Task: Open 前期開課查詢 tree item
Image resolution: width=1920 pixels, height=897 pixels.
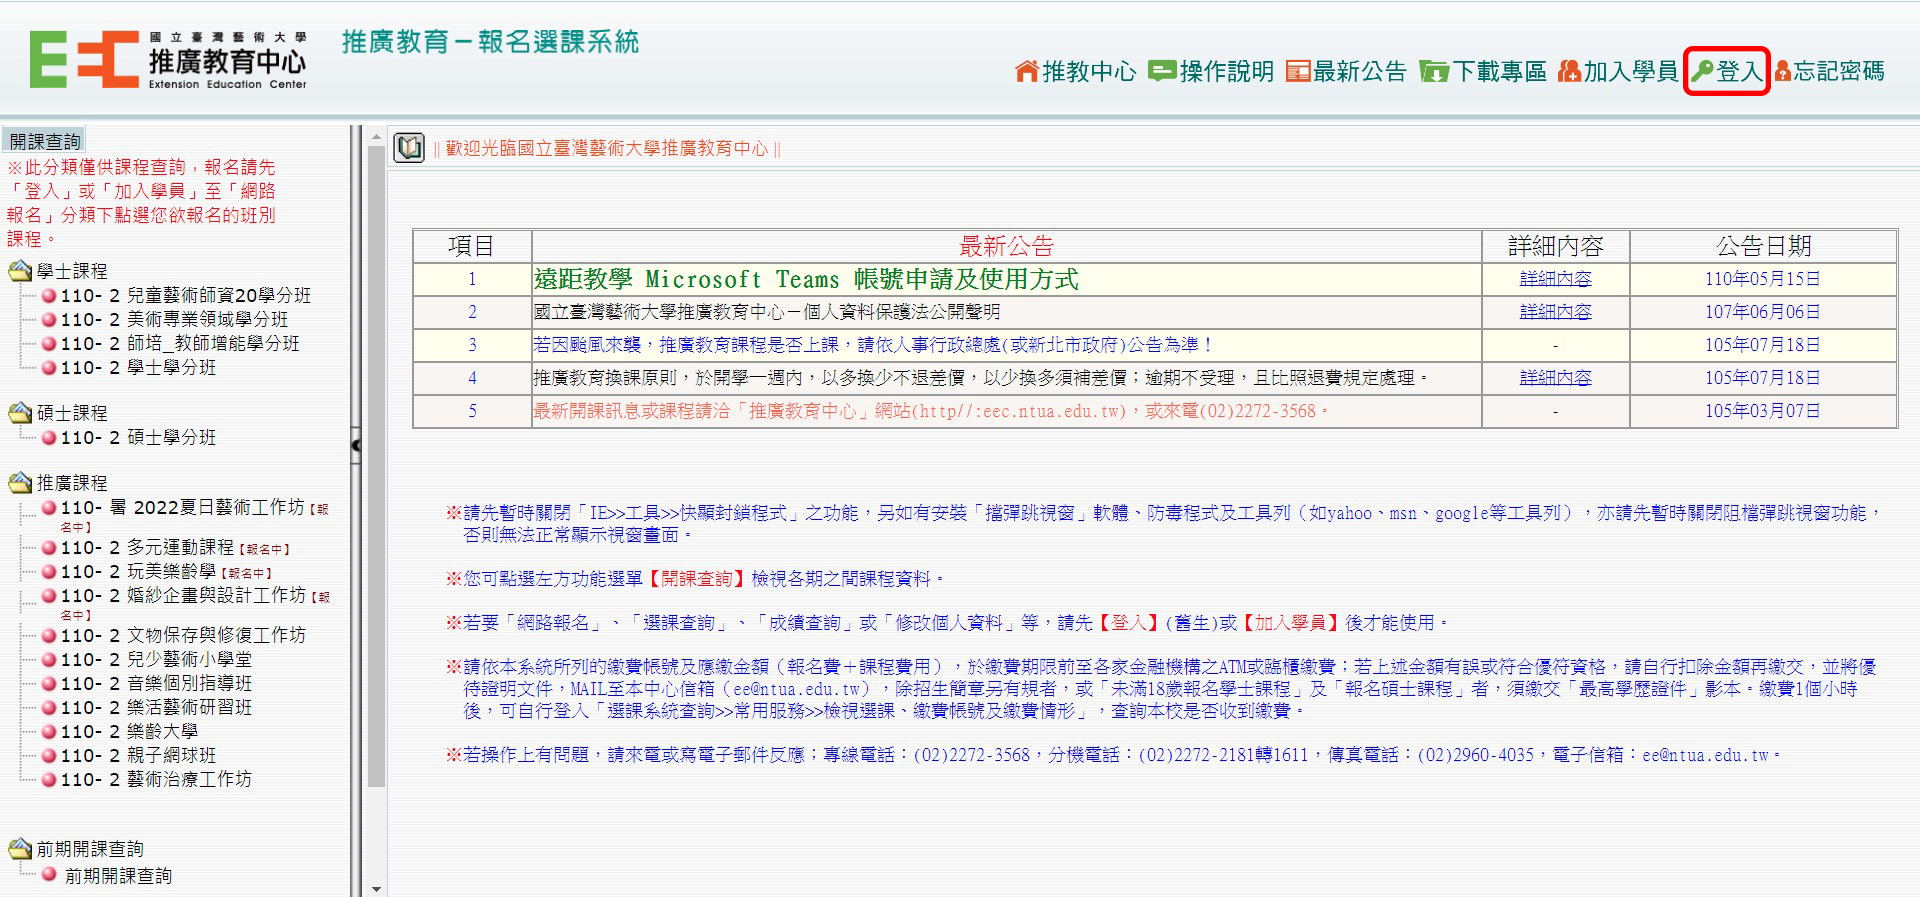Action: pos(118,875)
